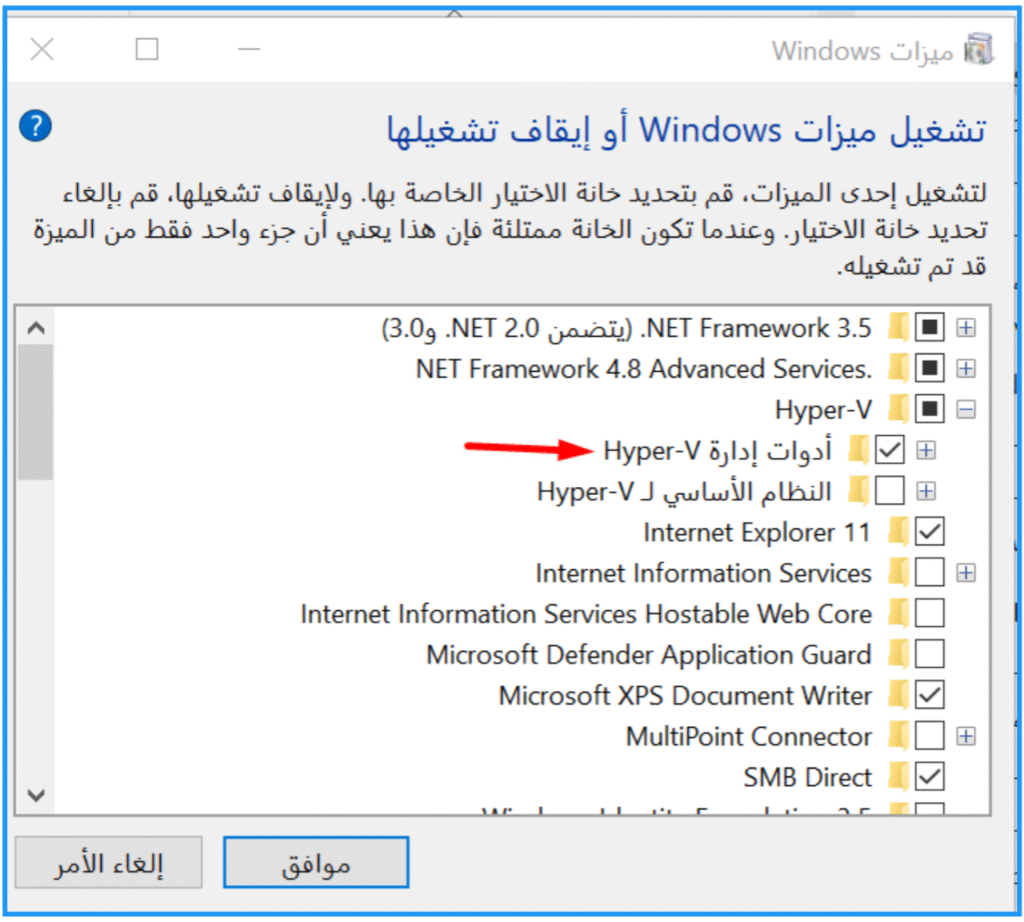Image resolution: width=1024 pixels, height=922 pixels.
Task: Click the folder icon beside Internet Explorer 11
Action: (x=898, y=532)
